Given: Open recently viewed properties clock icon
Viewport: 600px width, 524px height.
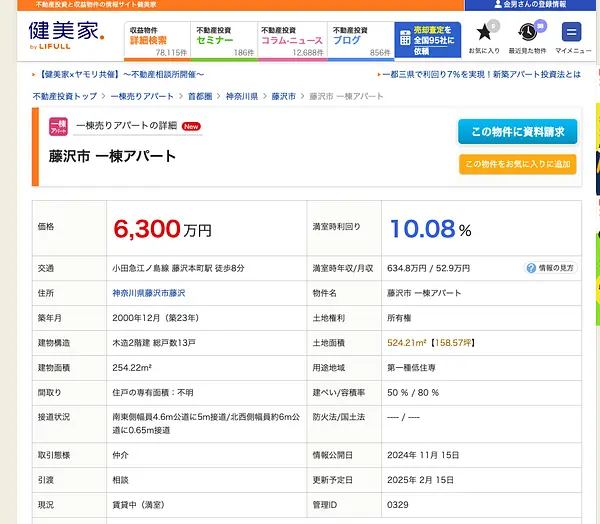Looking at the screenshot, I should click(527, 32).
